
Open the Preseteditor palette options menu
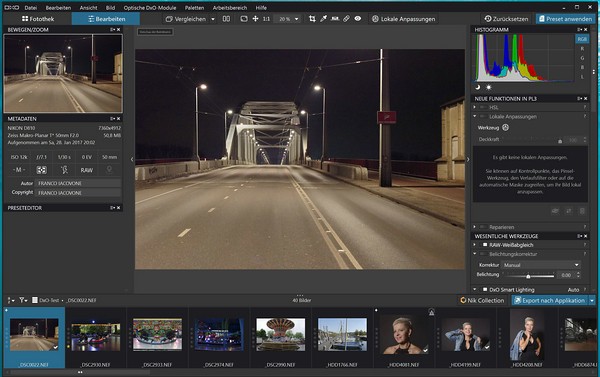(x=112, y=208)
